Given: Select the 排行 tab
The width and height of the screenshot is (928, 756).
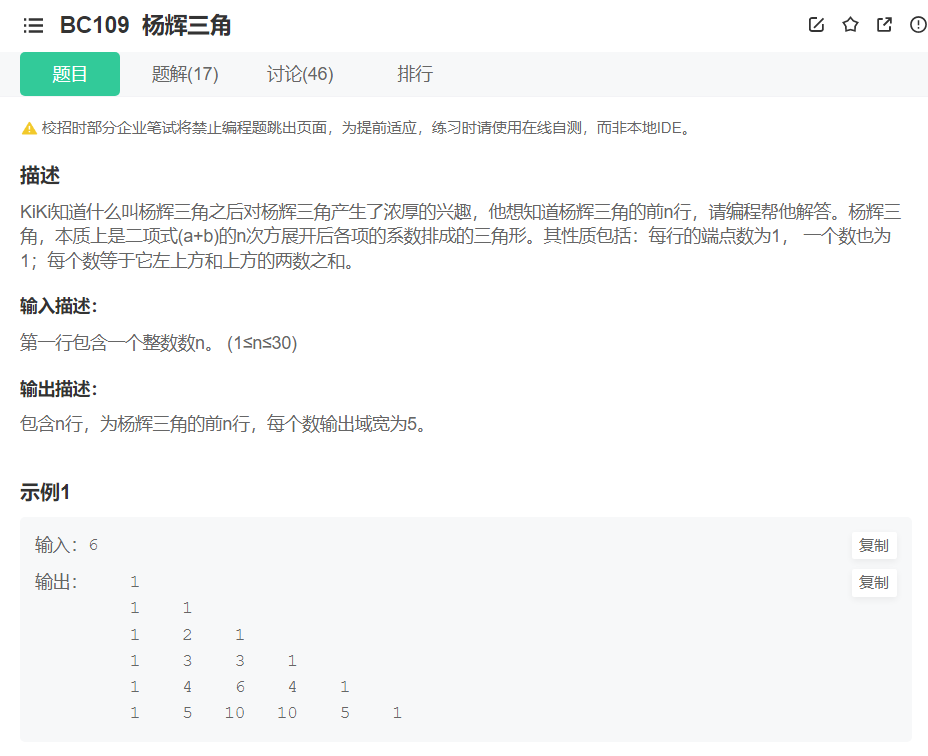Looking at the screenshot, I should click(415, 73).
